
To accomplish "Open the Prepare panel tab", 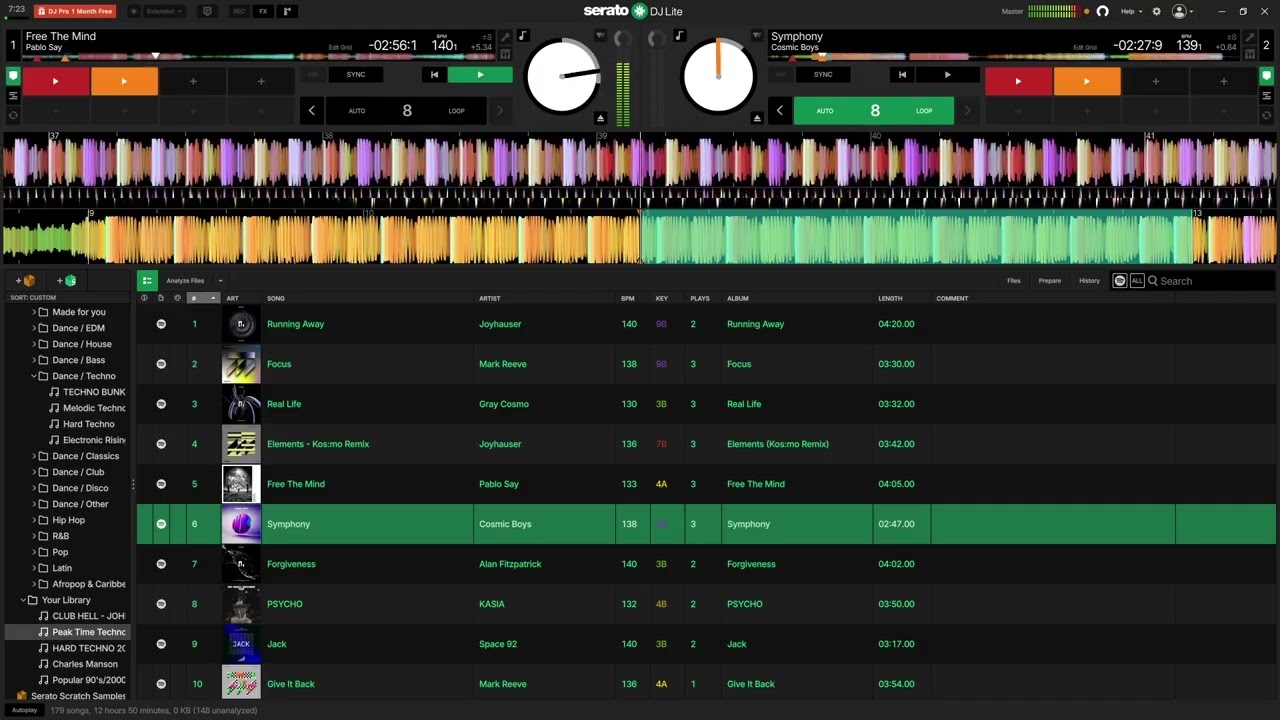I will click(1050, 281).
